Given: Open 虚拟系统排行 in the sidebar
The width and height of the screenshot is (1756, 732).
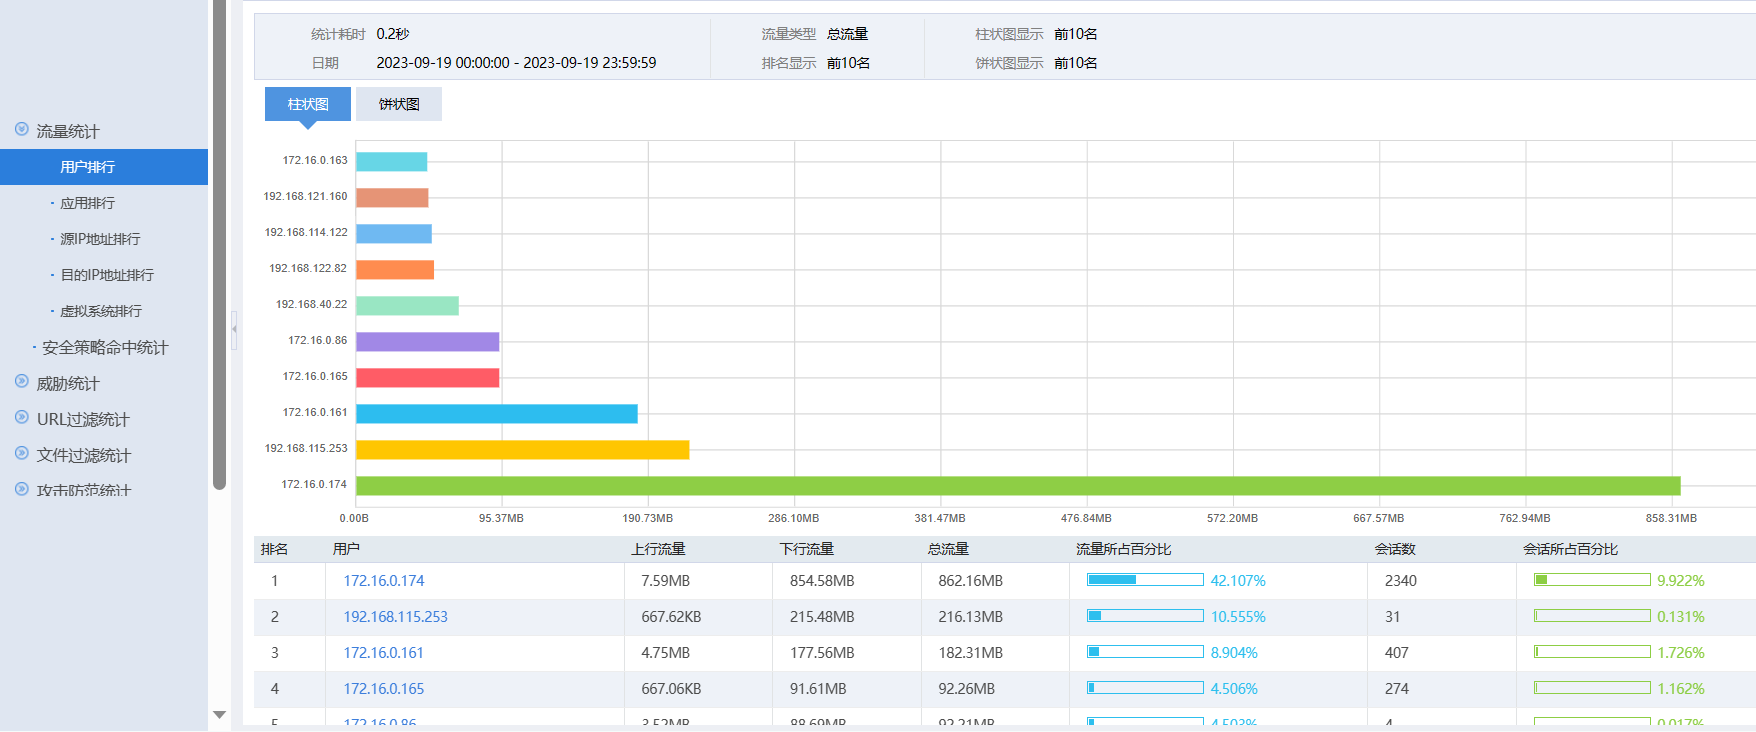Looking at the screenshot, I should 101,311.
